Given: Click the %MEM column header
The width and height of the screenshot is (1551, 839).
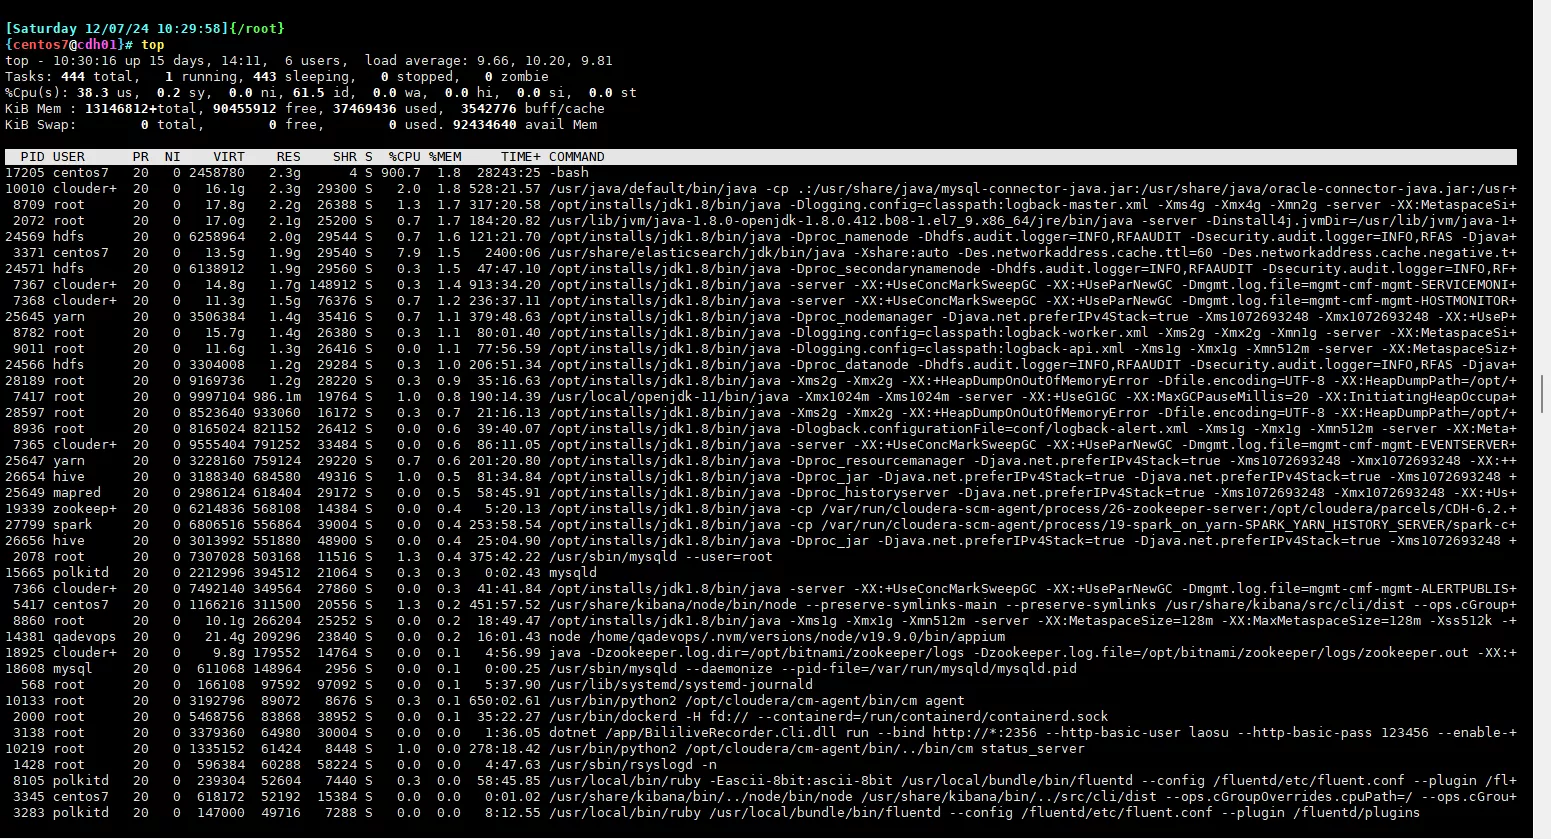Looking at the screenshot, I should tap(445, 157).
